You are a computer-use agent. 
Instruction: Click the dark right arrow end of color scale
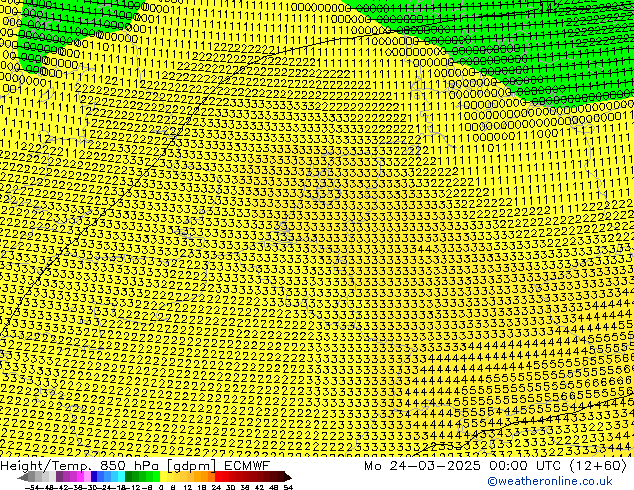tap(287, 478)
